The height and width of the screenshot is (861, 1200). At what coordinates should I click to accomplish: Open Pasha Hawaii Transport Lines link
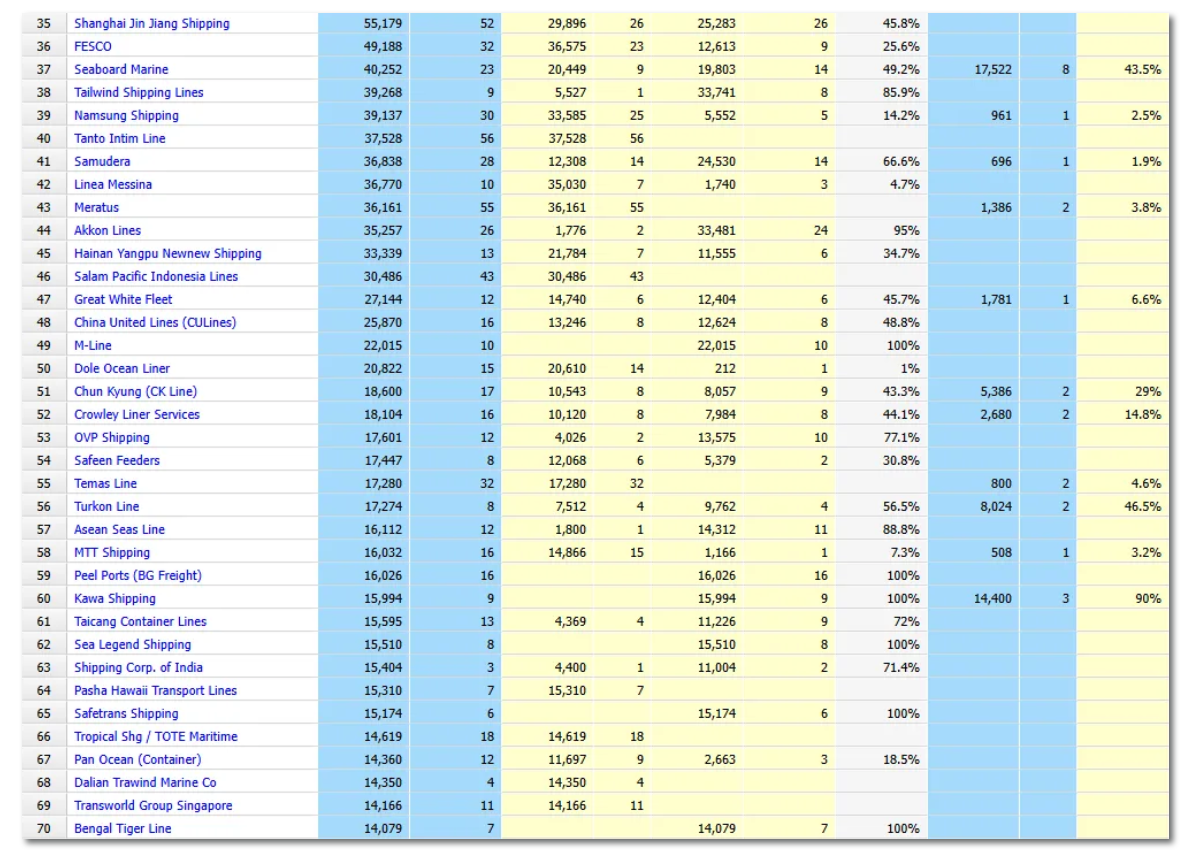[x=155, y=690]
